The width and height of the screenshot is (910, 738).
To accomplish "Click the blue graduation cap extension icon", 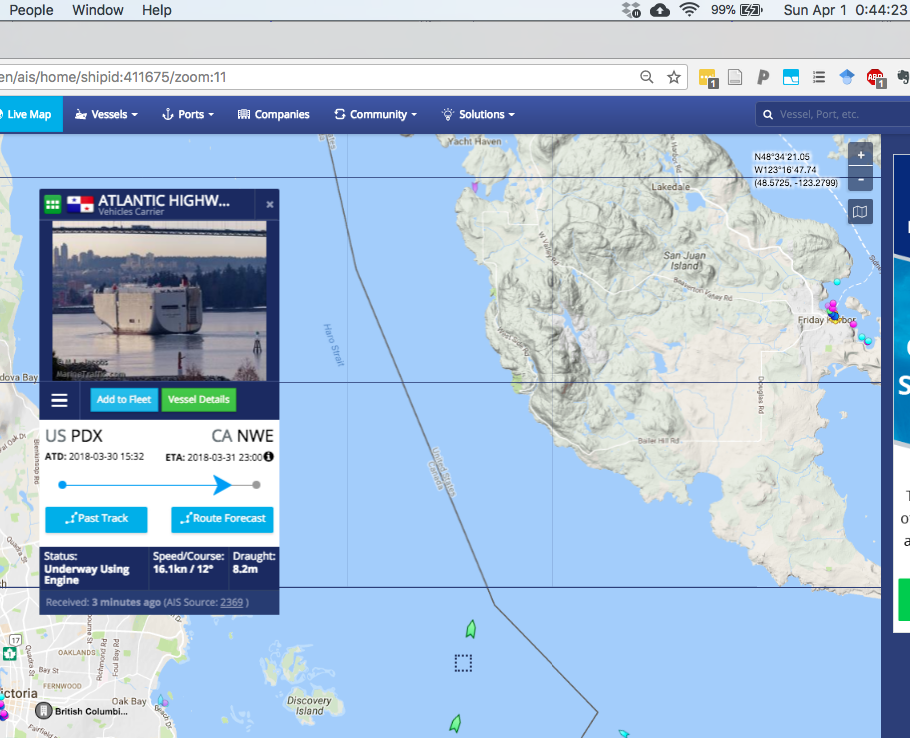I will [847, 77].
